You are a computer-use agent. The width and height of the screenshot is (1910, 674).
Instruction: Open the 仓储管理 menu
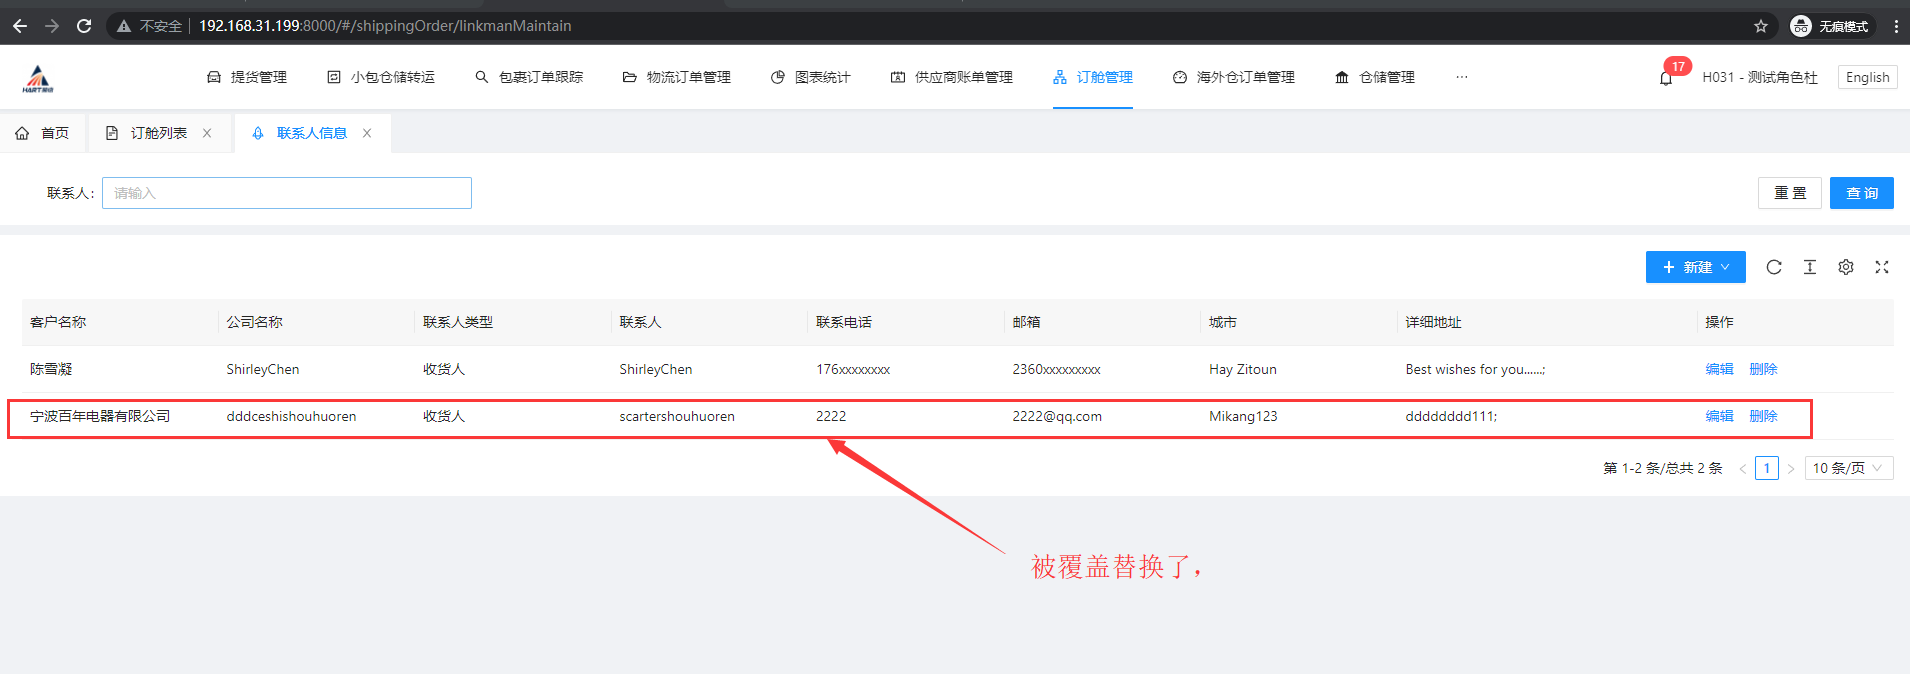point(1375,77)
